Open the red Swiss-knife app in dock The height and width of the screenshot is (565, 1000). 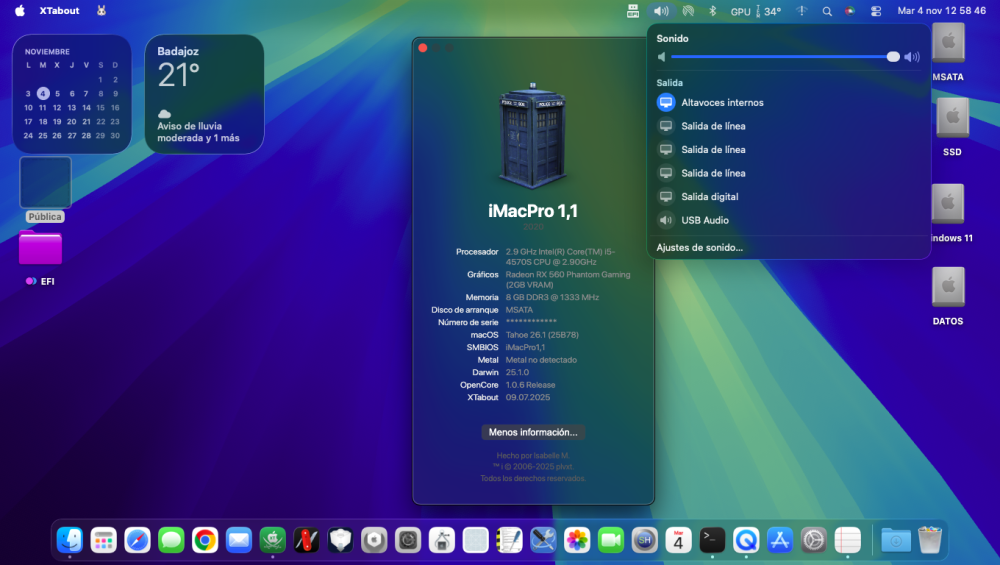[x=306, y=540]
